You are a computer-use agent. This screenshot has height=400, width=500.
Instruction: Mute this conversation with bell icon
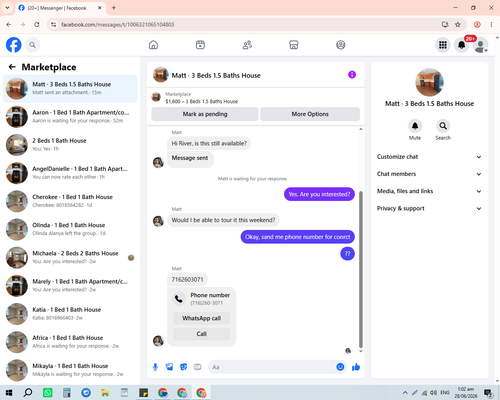[x=415, y=126]
